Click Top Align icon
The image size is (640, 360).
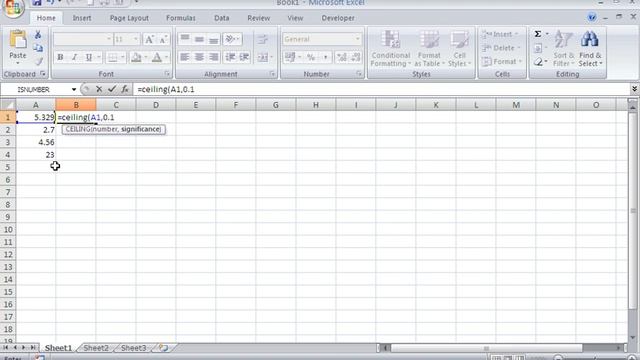pyautogui.click(x=185, y=39)
